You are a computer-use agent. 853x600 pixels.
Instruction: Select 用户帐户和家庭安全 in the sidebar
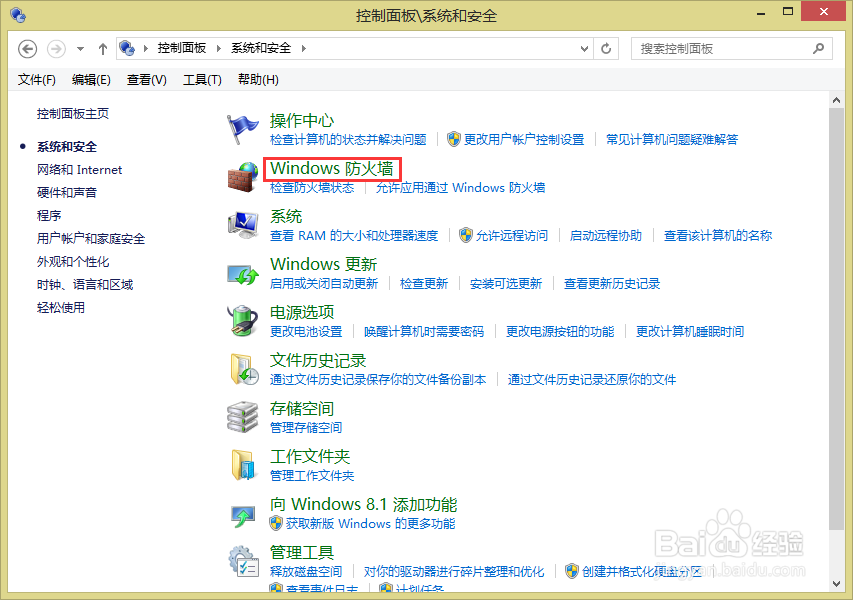point(91,238)
